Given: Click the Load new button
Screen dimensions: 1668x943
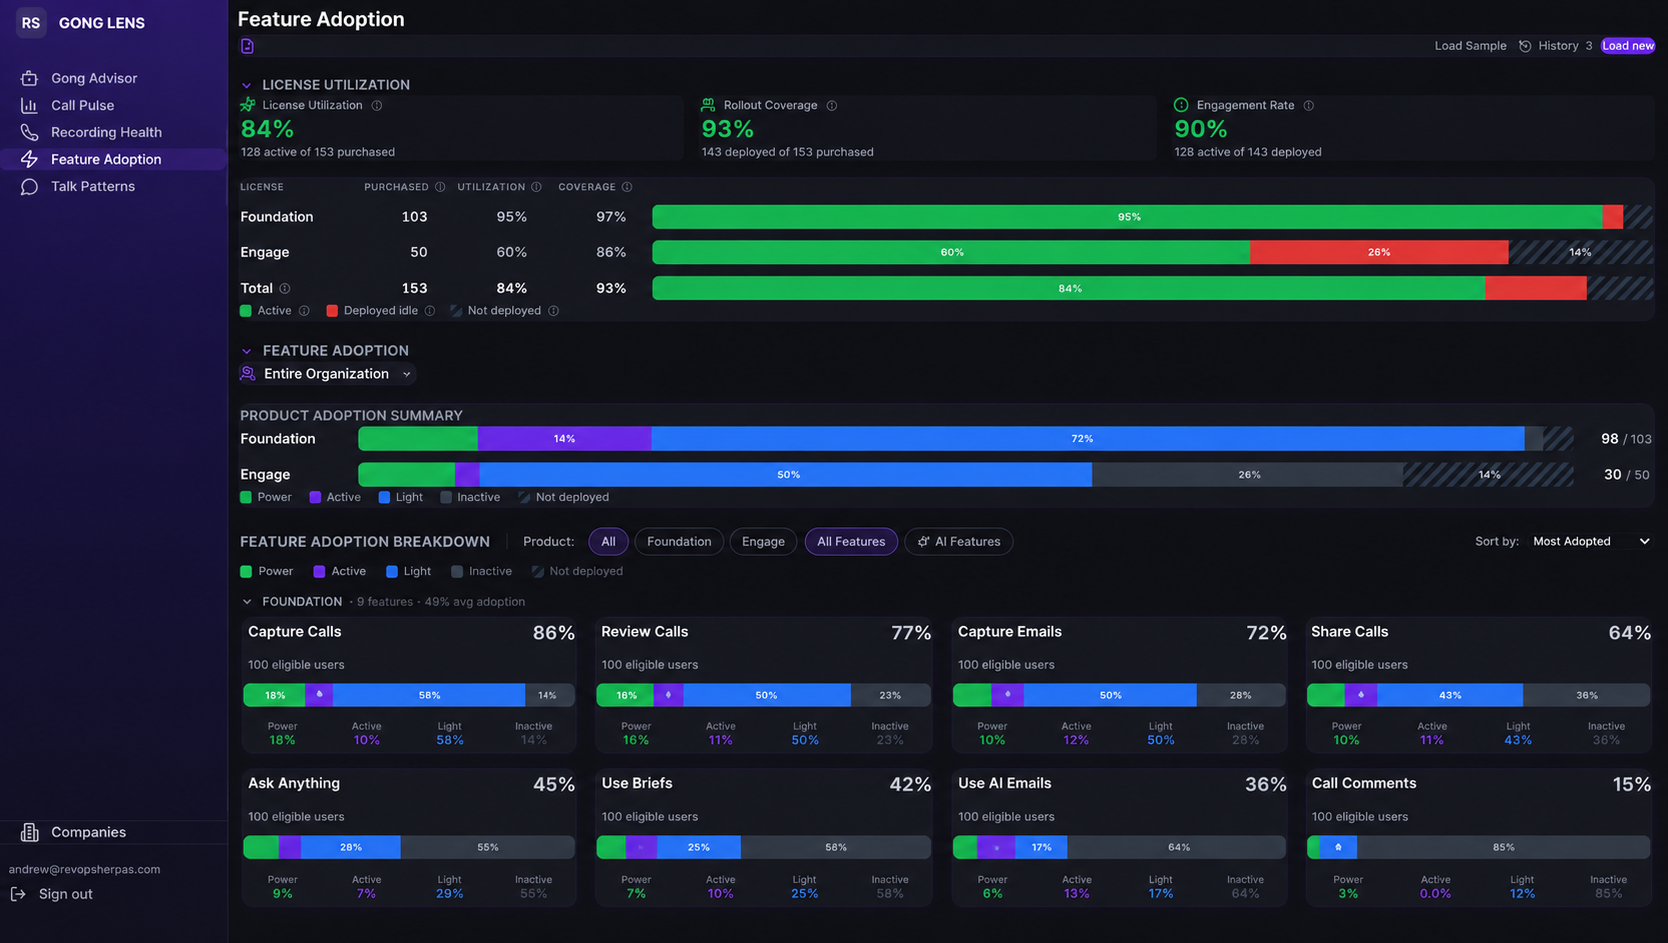Looking at the screenshot, I should (1628, 46).
